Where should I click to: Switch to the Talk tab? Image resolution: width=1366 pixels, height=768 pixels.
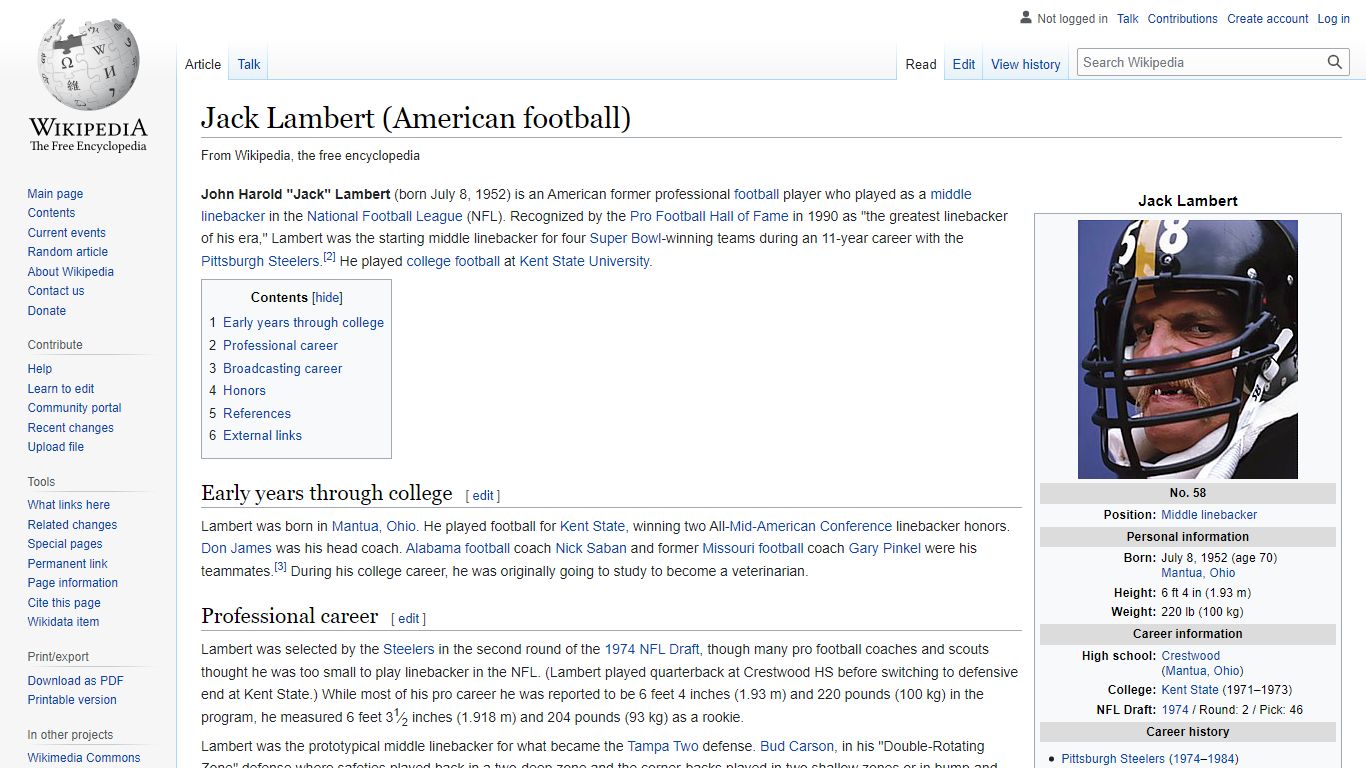click(x=249, y=64)
